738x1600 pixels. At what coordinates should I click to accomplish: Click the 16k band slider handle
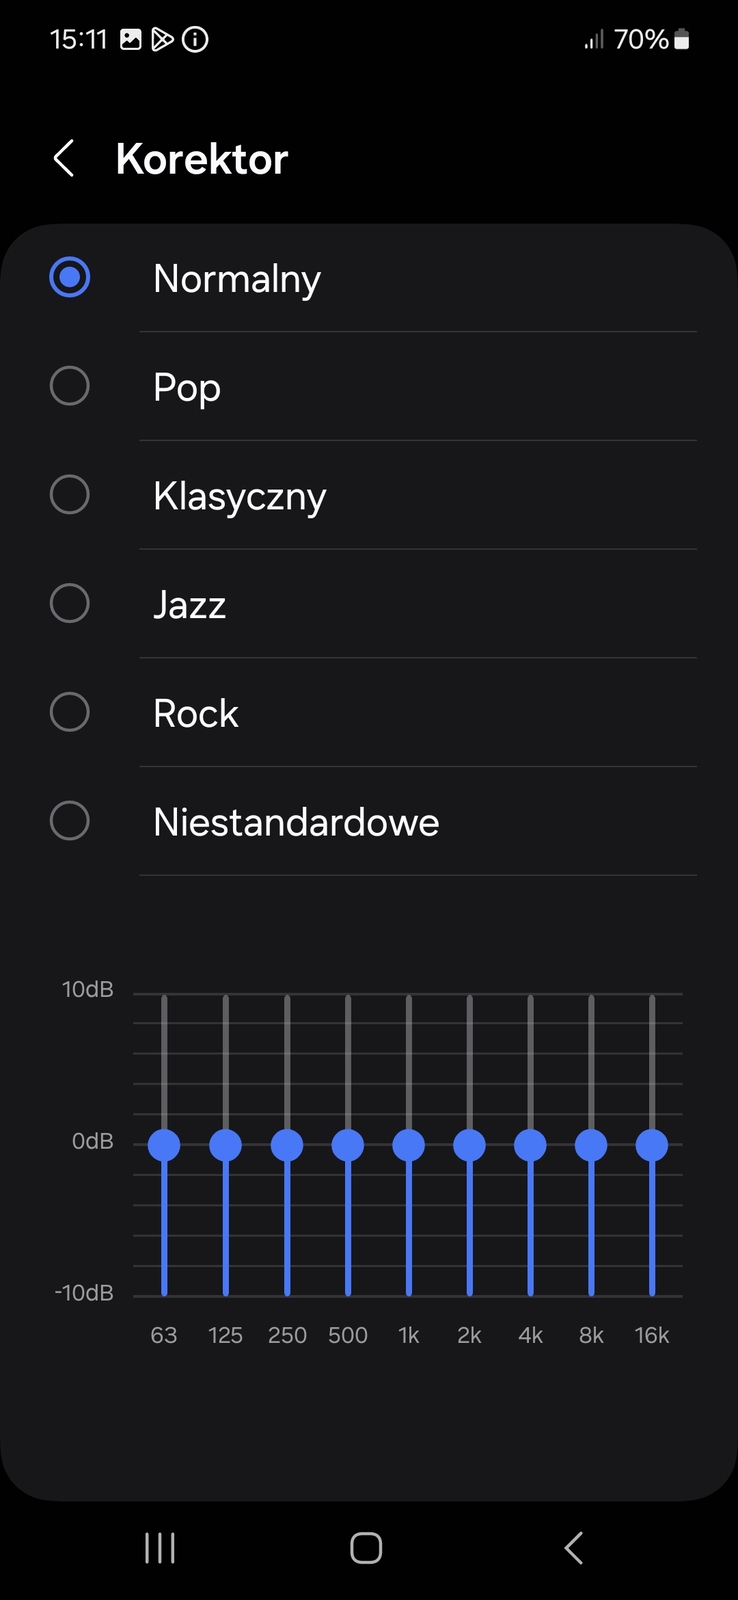coord(652,1145)
